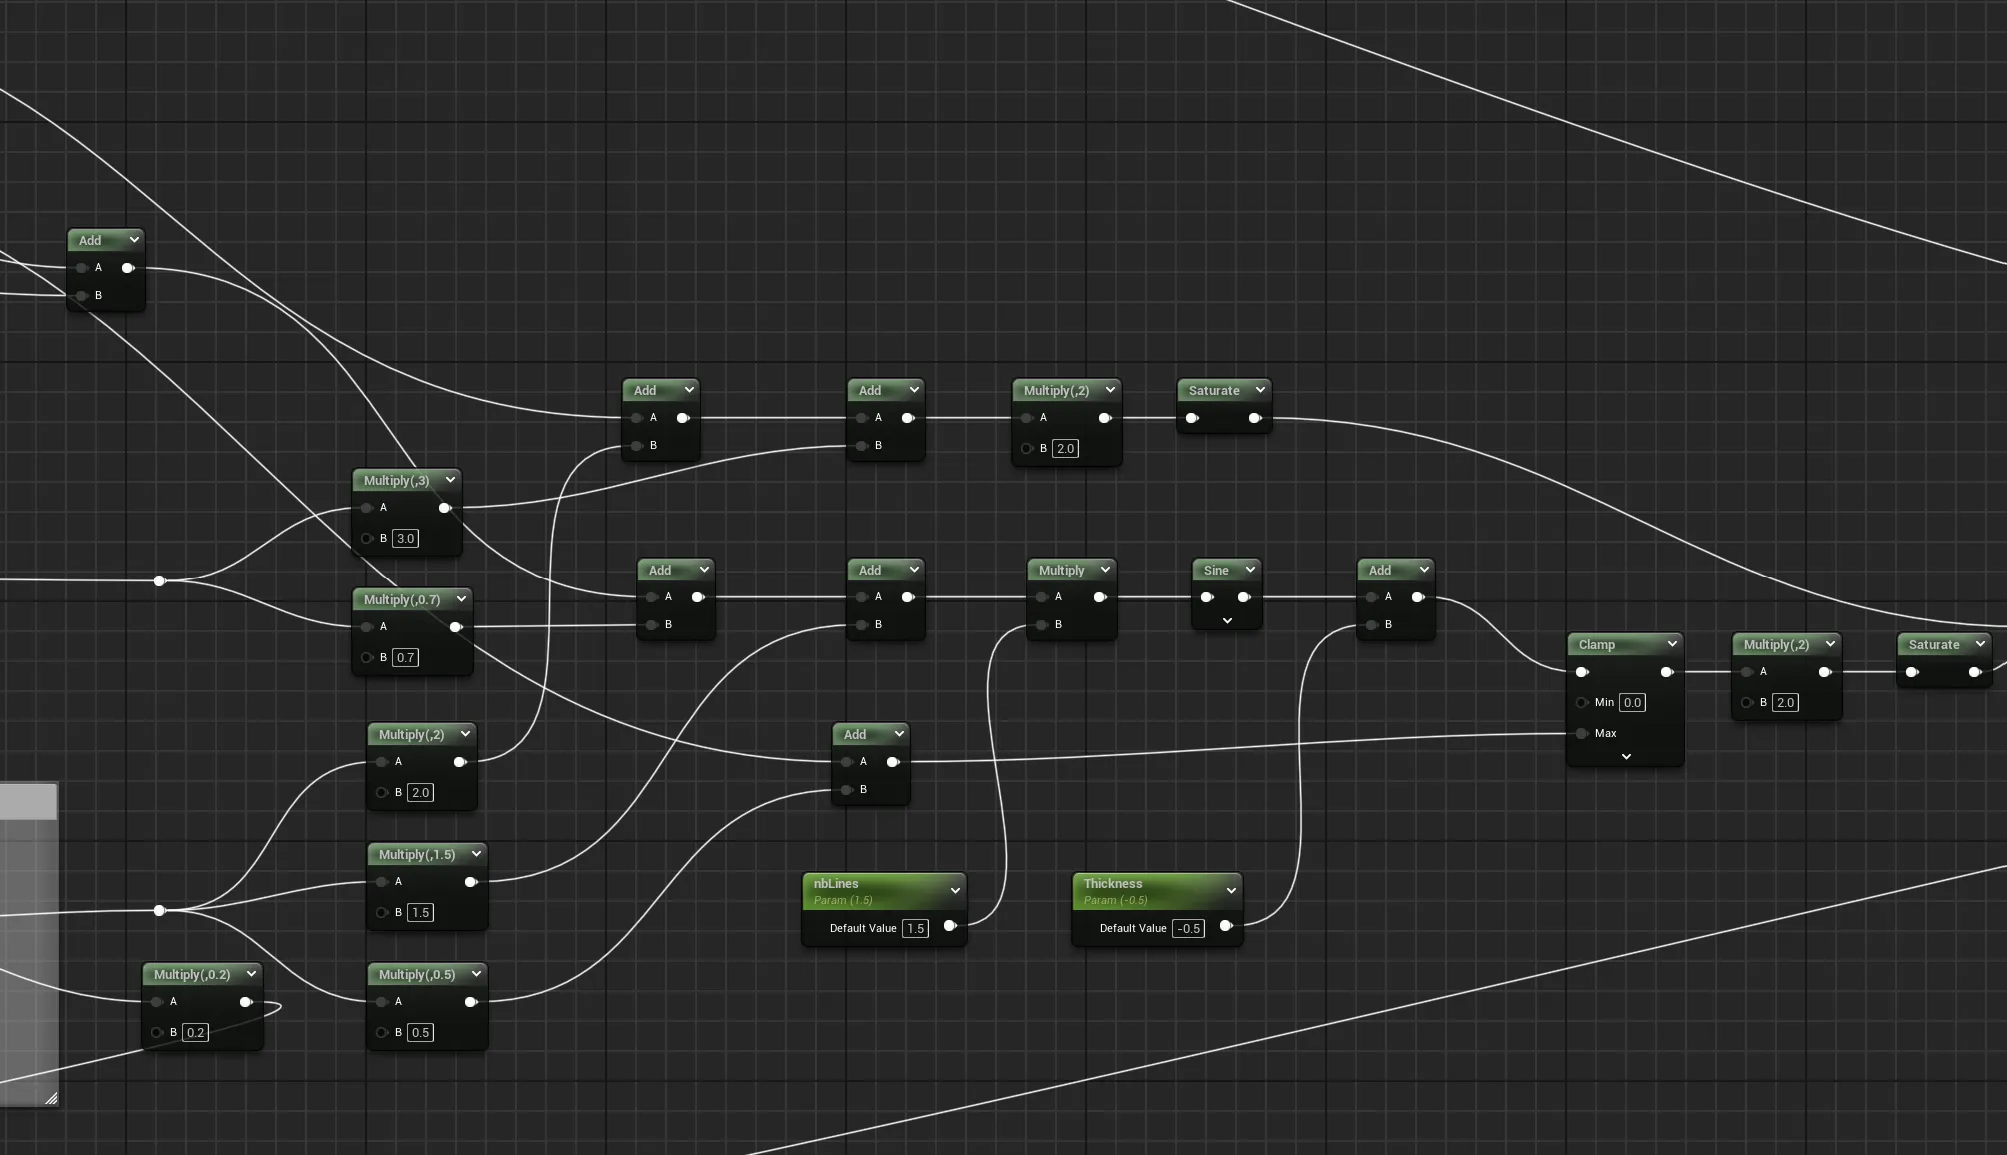Open the Sine node header chevron
The width and height of the screenshot is (2007, 1155).
coord(1250,570)
